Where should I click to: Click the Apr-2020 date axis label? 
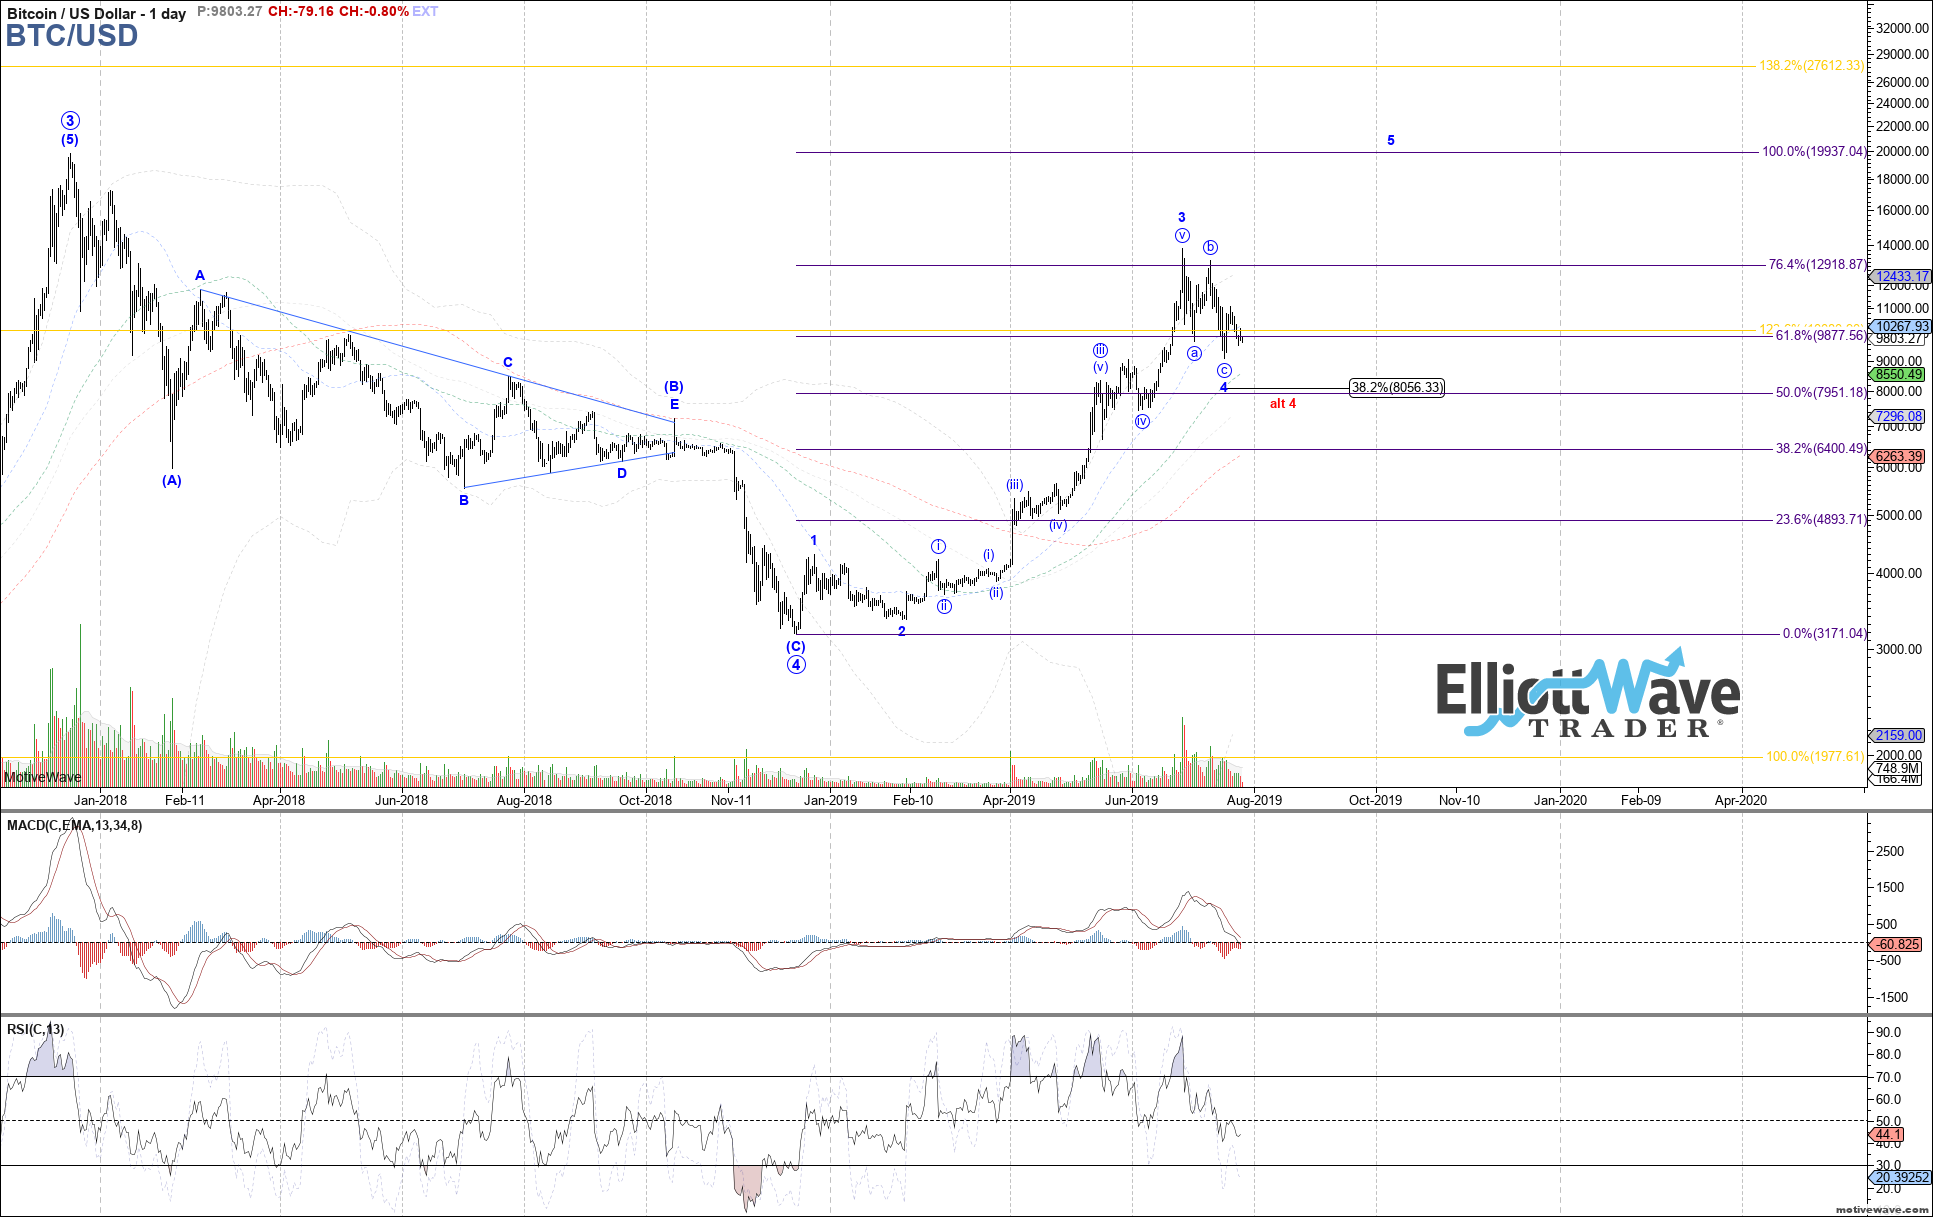[x=1741, y=801]
